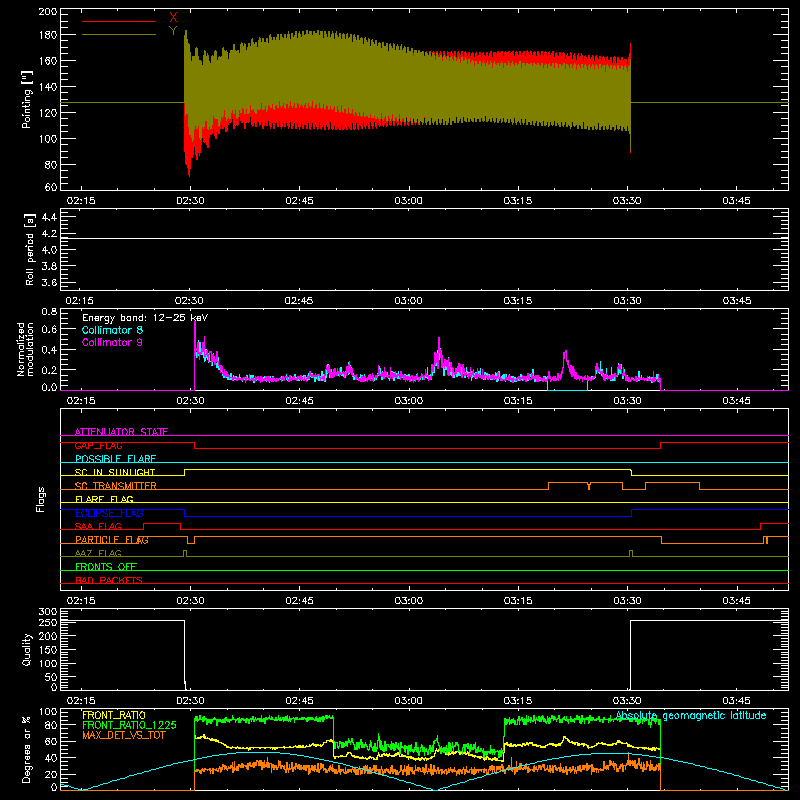This screenshot has width=800, height=800.
Task: Click the '250' tick on the Quality axis
Action: pos(48,623)
